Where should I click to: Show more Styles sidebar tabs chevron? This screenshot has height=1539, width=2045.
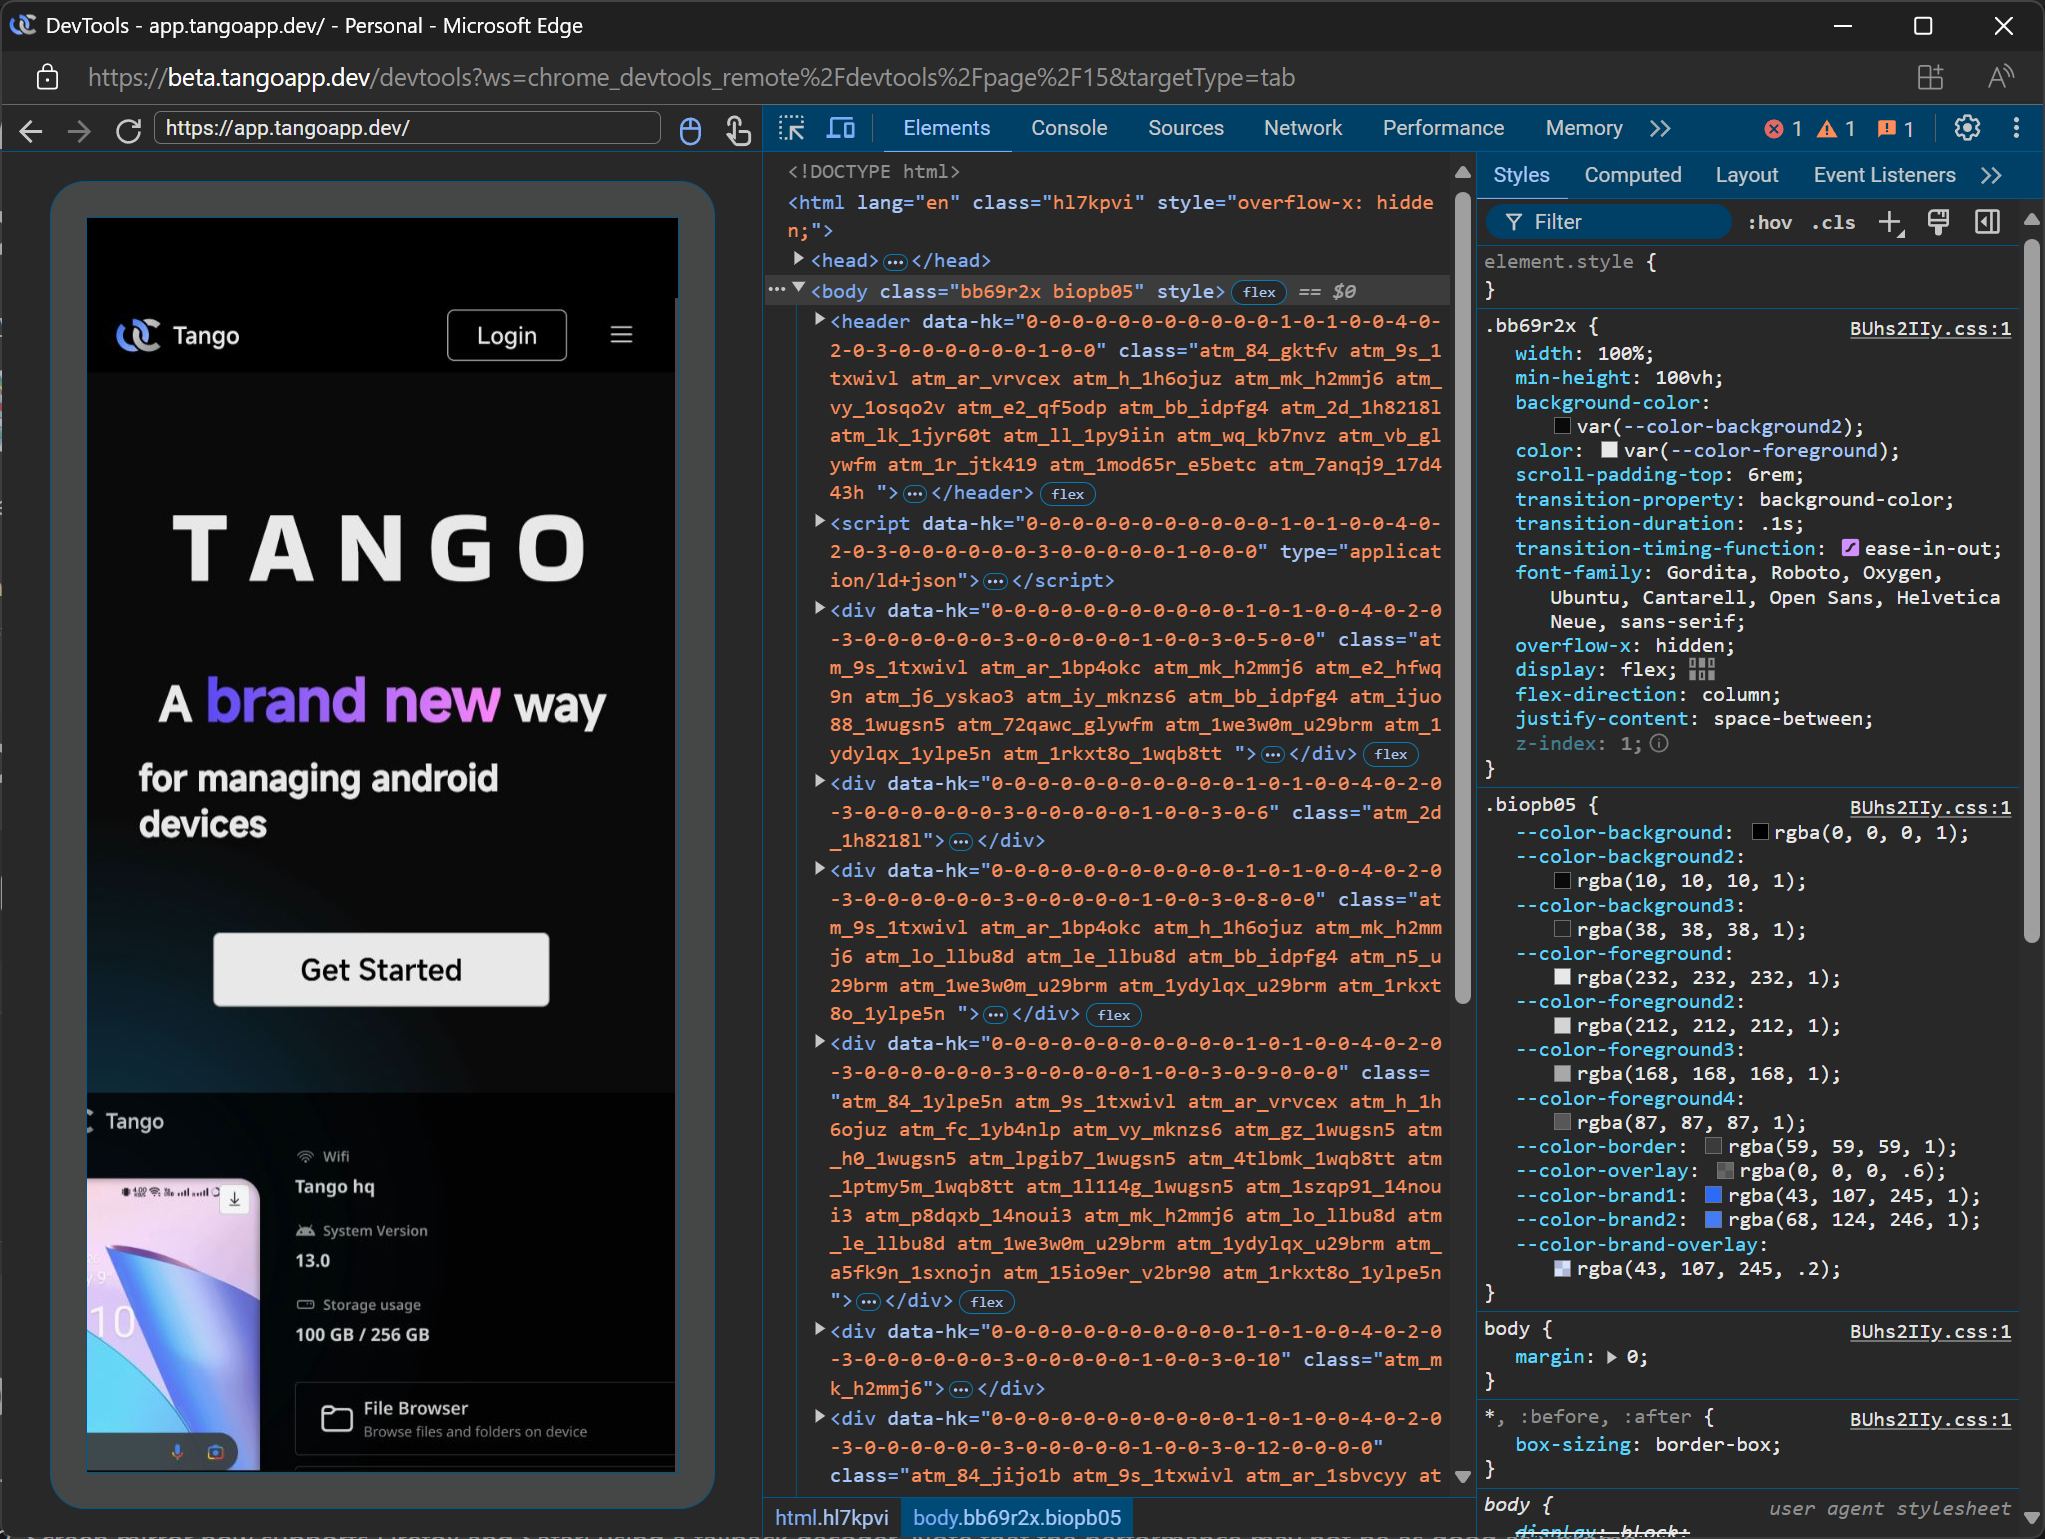(x=1991, y=175)
